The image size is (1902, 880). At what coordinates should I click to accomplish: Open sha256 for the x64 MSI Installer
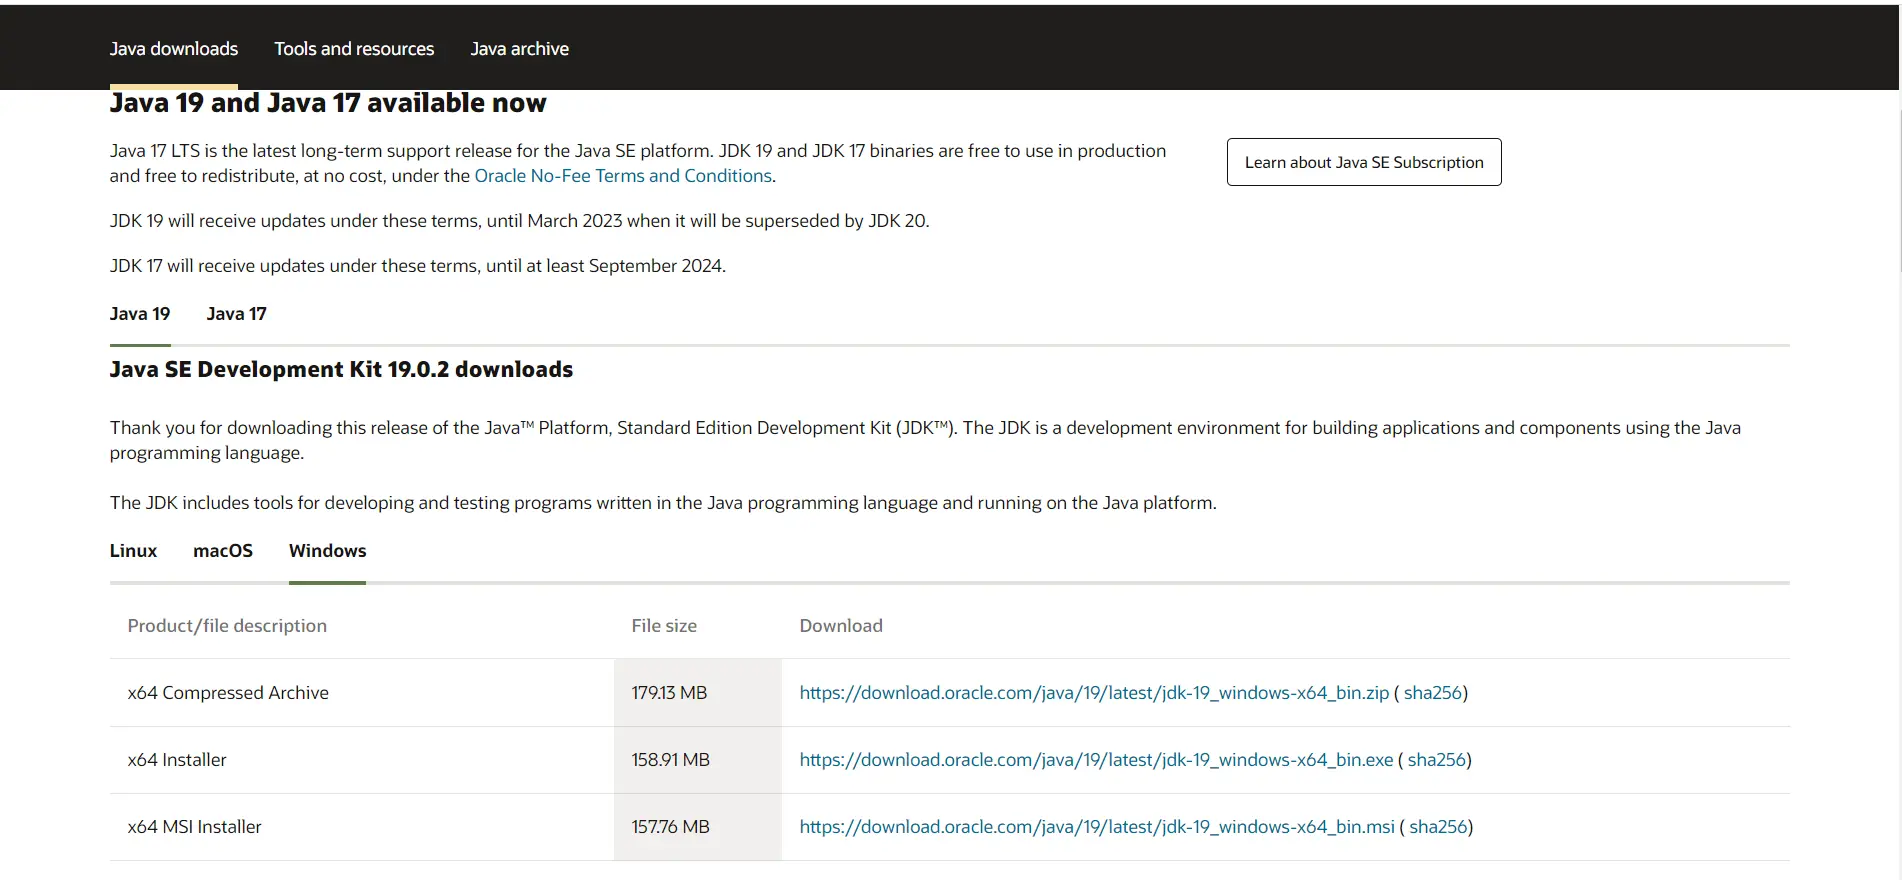(x=1438, y=827)
